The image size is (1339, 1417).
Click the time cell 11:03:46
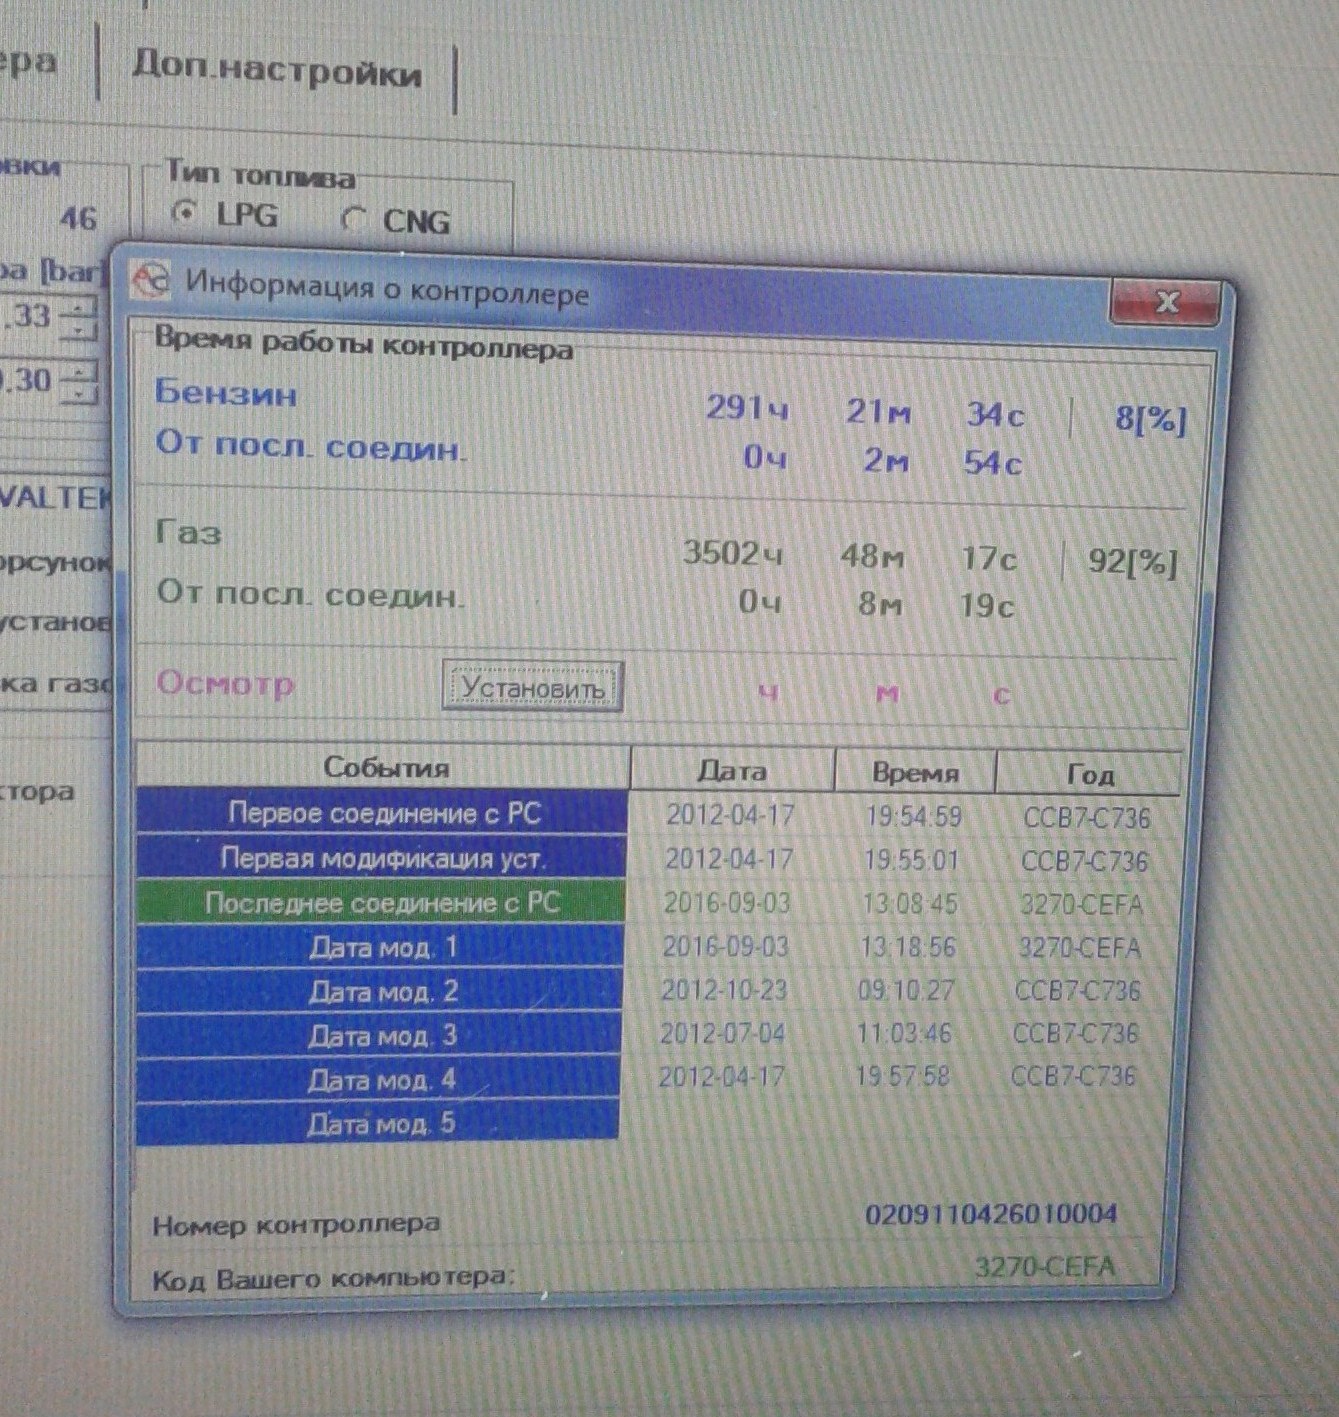(x=904, y=1033)
